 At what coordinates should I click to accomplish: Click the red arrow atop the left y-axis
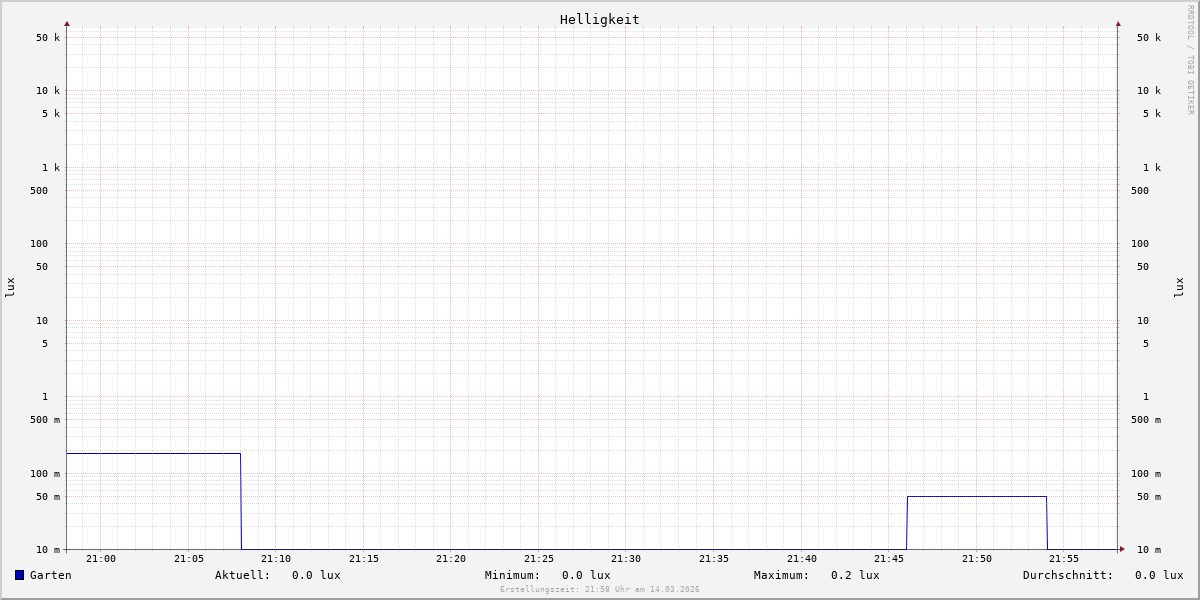[x=67, y=23]
